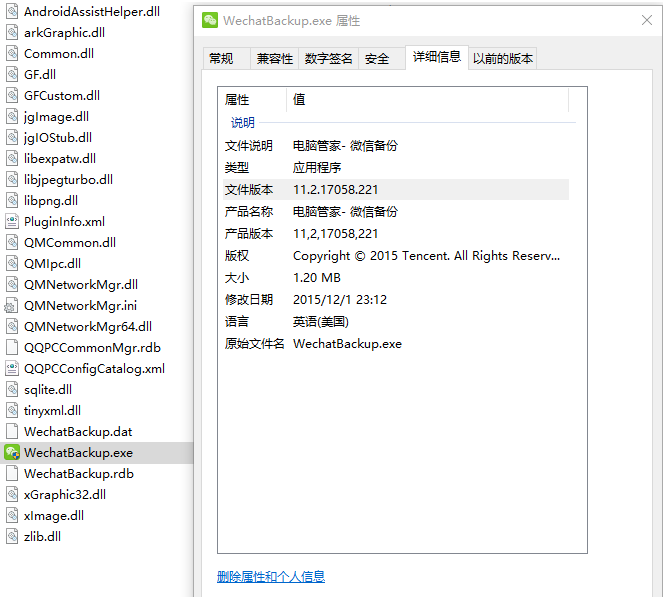Click the 删除属性和个人信息 link

click(271, 577)
